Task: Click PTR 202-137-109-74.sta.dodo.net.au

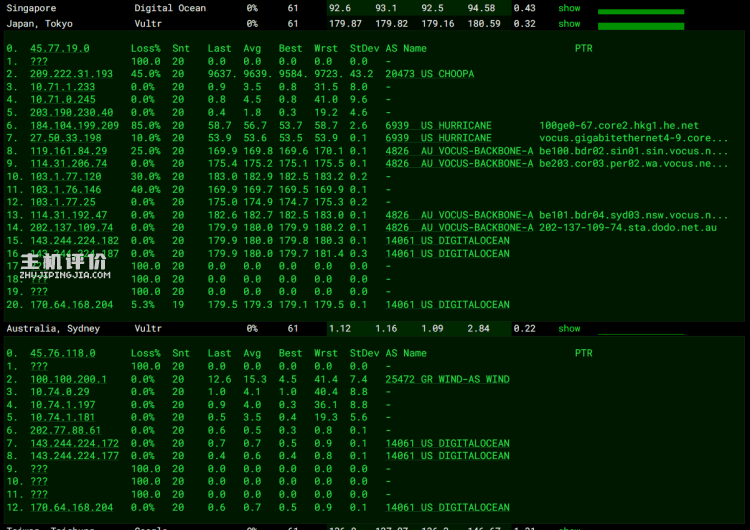Action: 628,227
